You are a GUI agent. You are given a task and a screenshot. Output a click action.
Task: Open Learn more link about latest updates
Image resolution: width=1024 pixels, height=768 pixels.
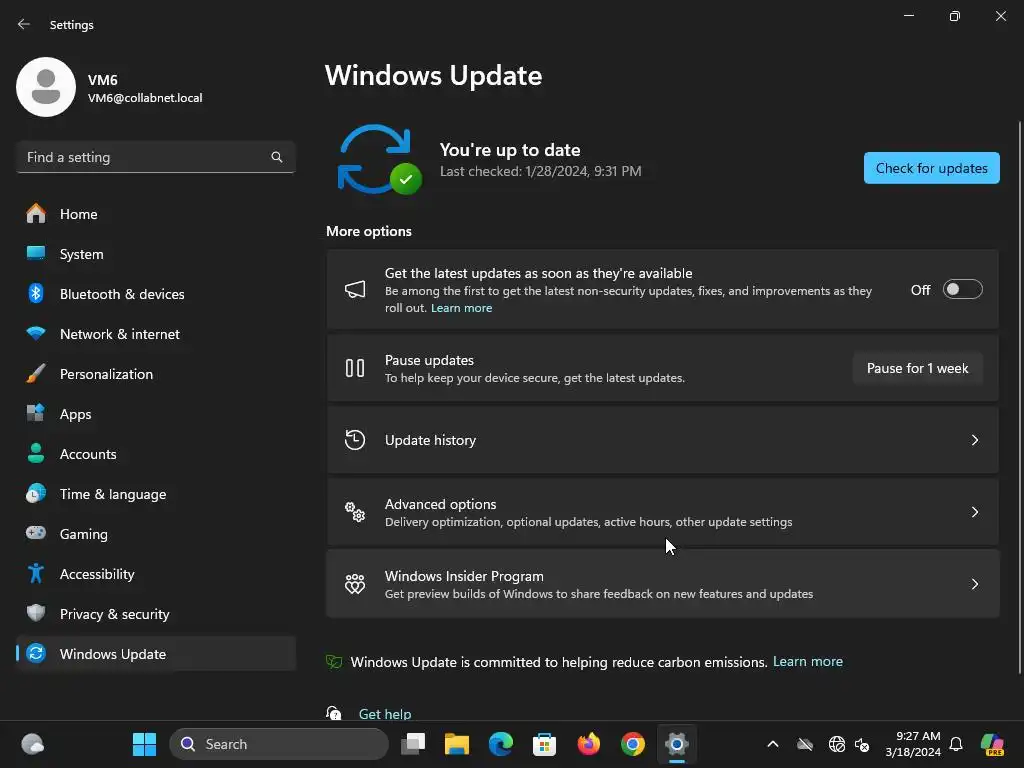(x=461, y=308)
